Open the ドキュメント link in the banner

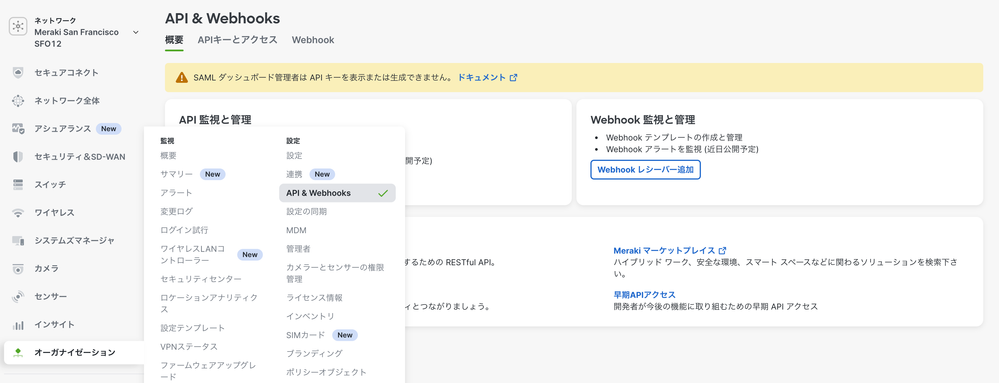click(482, 78)
